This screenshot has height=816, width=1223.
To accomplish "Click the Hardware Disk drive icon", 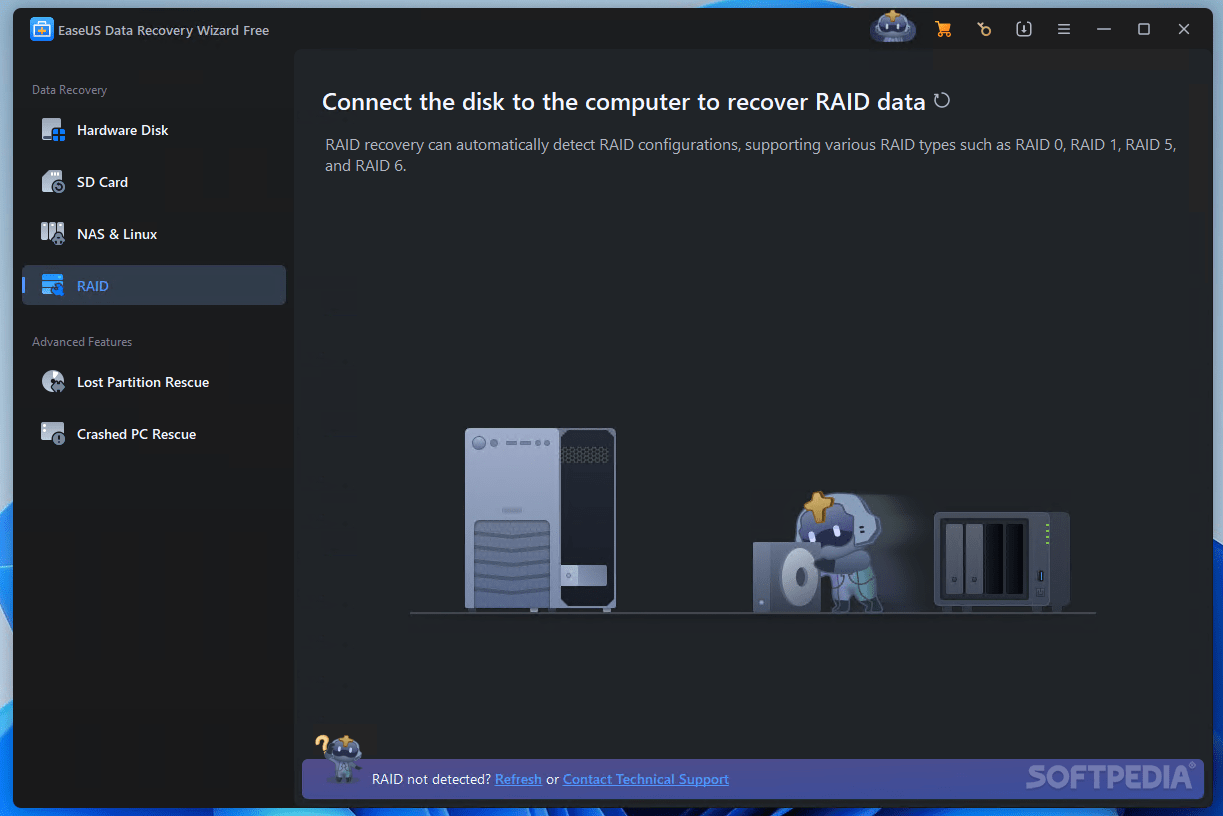I will 53,130.
